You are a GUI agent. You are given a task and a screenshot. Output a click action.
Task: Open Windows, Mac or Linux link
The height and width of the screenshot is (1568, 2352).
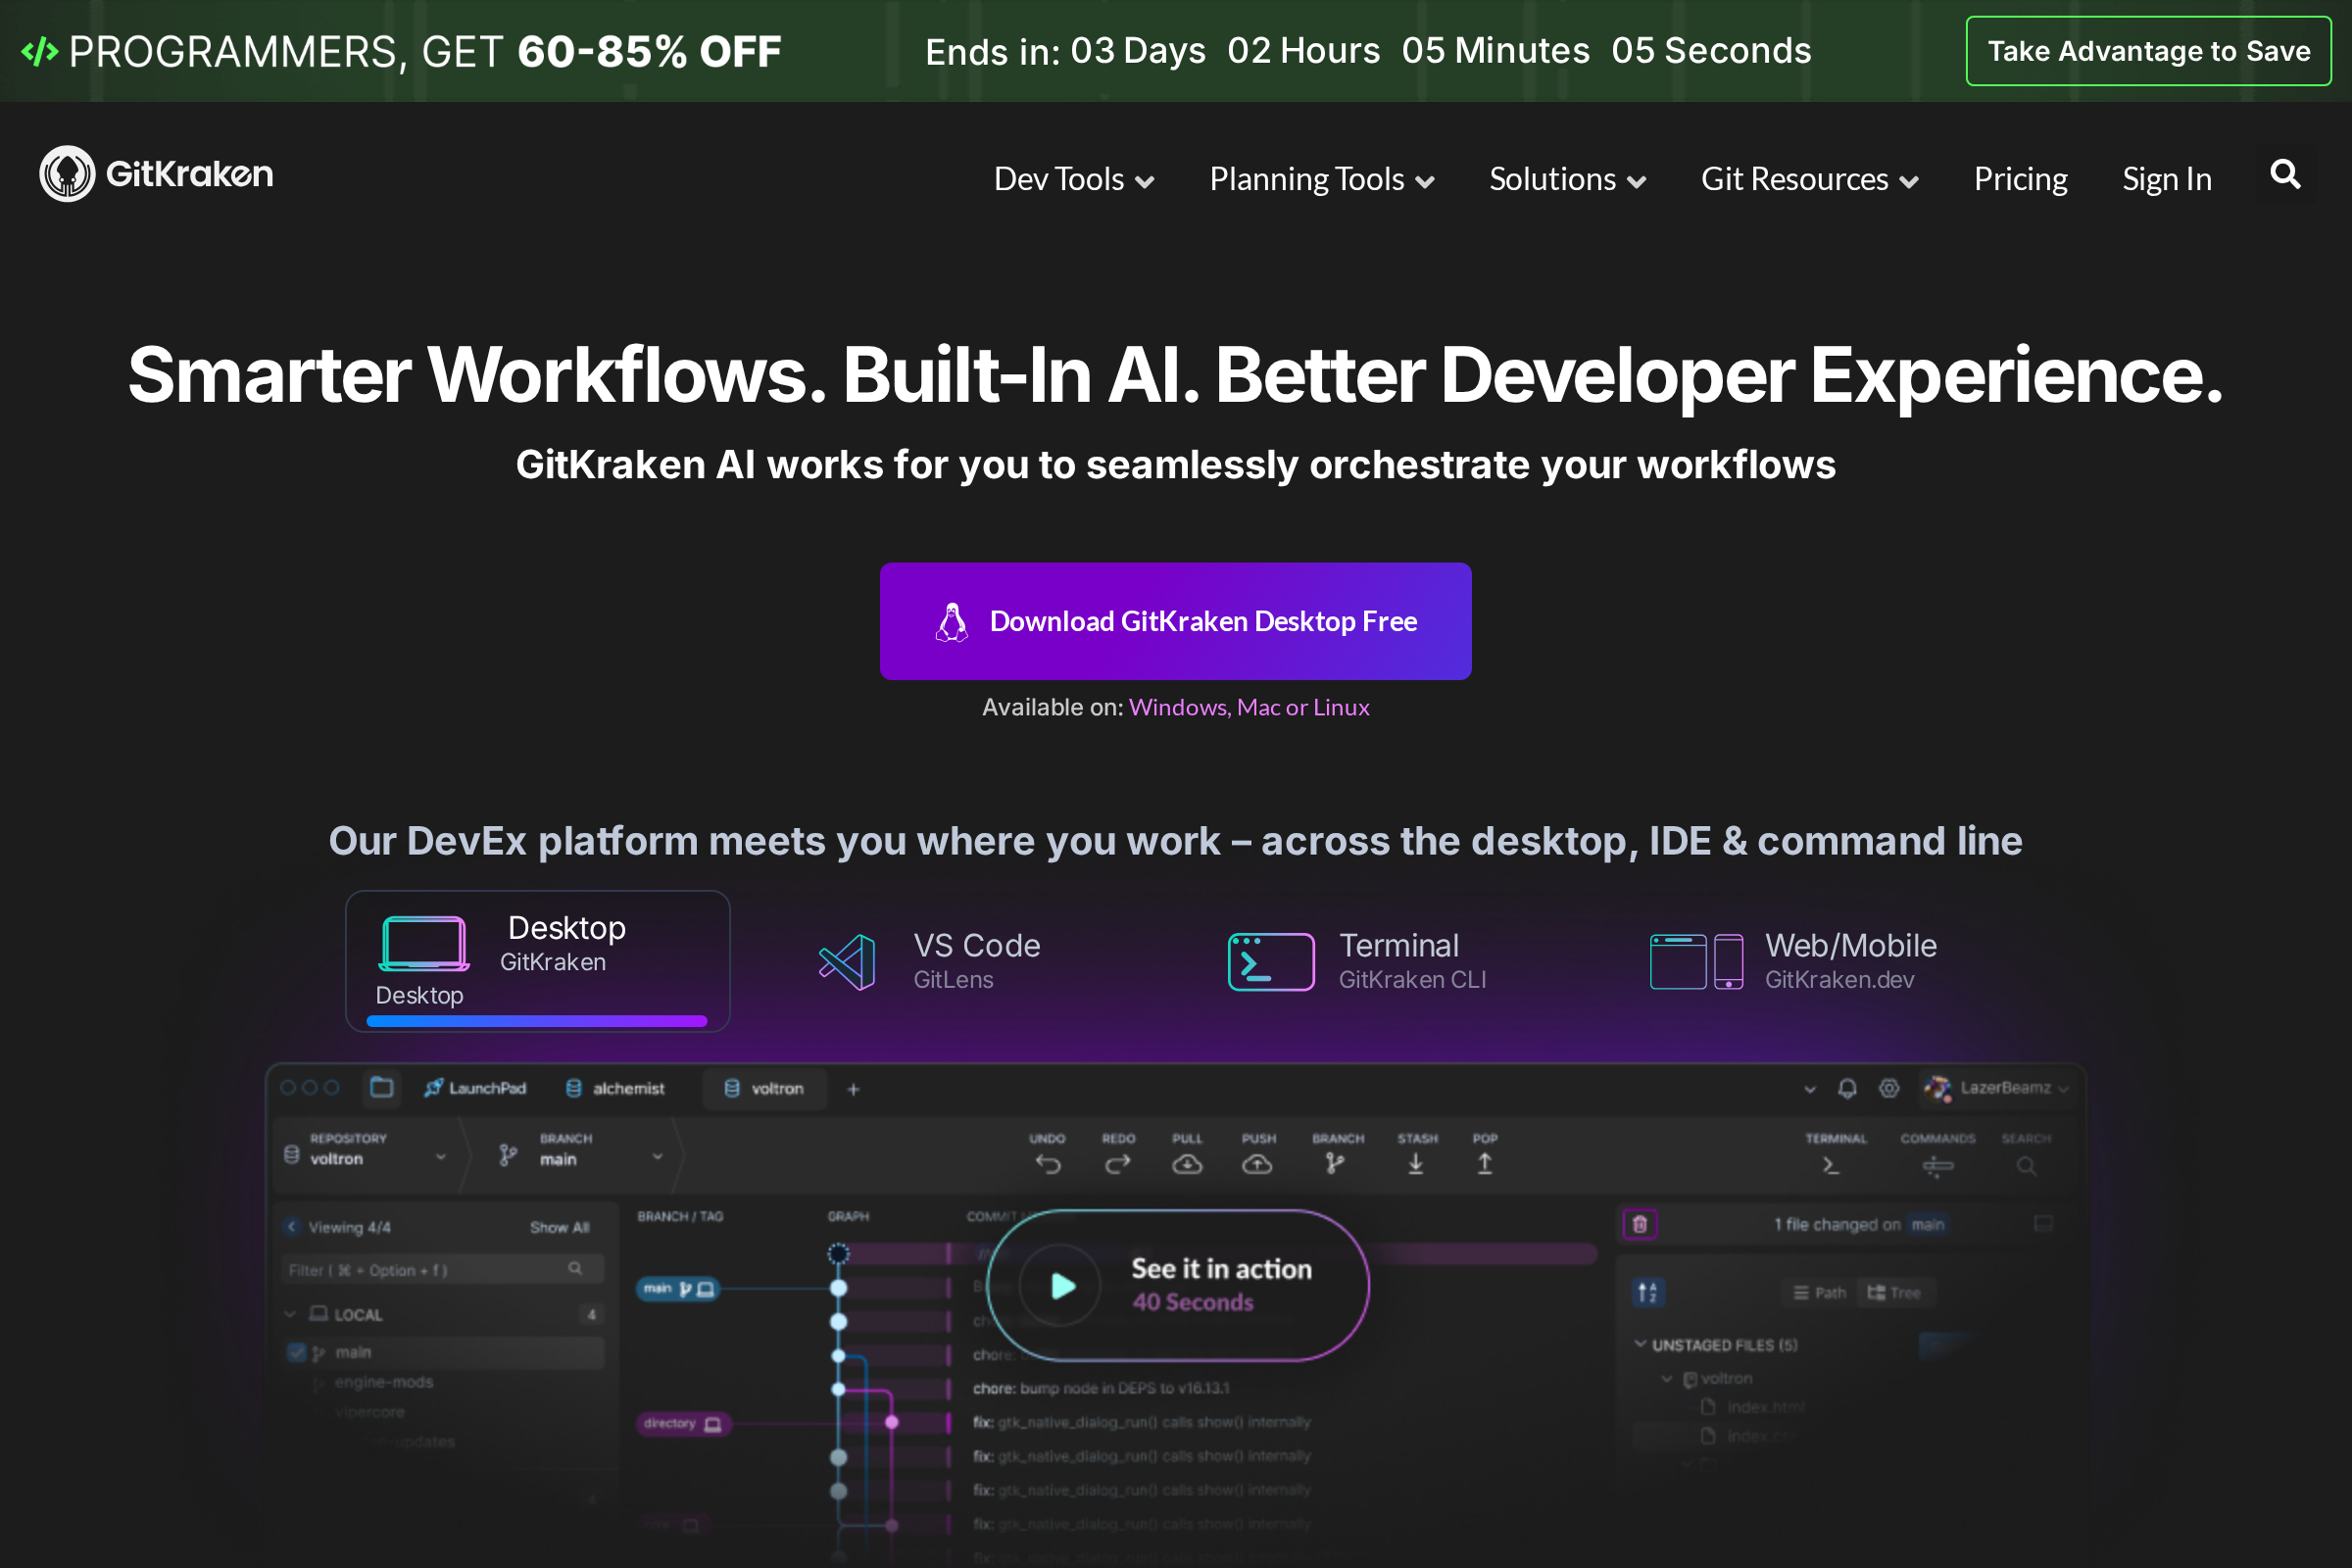[1249, 707]
